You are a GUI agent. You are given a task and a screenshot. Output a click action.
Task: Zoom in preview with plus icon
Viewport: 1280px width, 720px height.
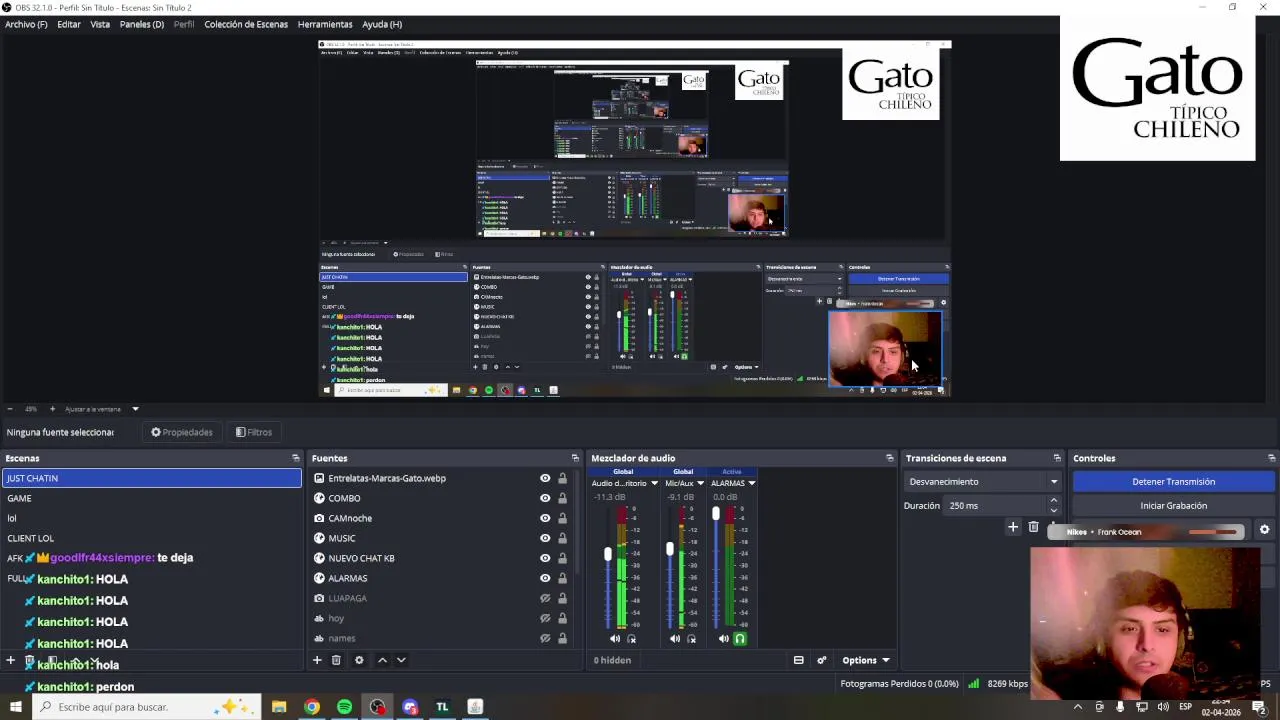pyautogui.click(x=53, y=409)
